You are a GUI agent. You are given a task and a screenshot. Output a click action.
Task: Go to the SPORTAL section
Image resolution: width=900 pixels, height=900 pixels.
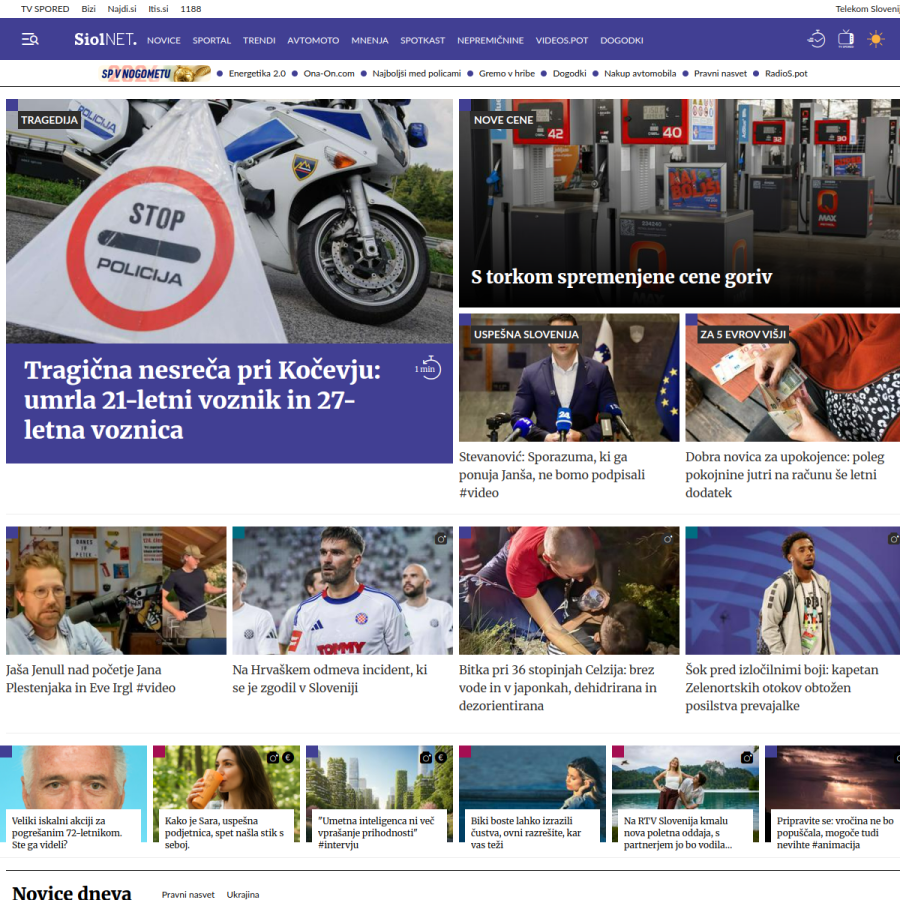tap(211, 40)
